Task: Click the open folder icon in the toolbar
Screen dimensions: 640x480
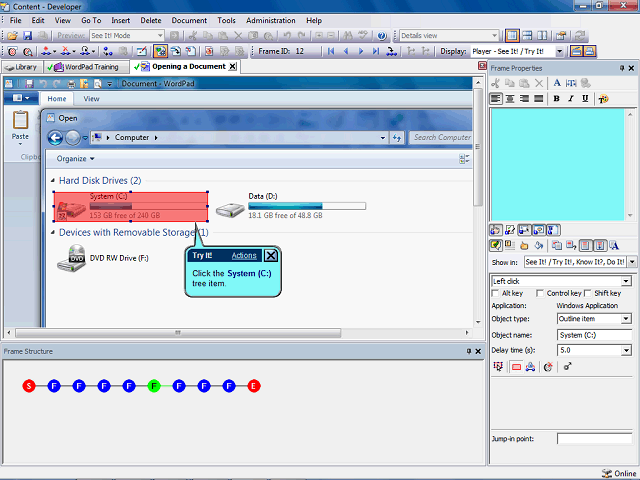Action: 12,36
